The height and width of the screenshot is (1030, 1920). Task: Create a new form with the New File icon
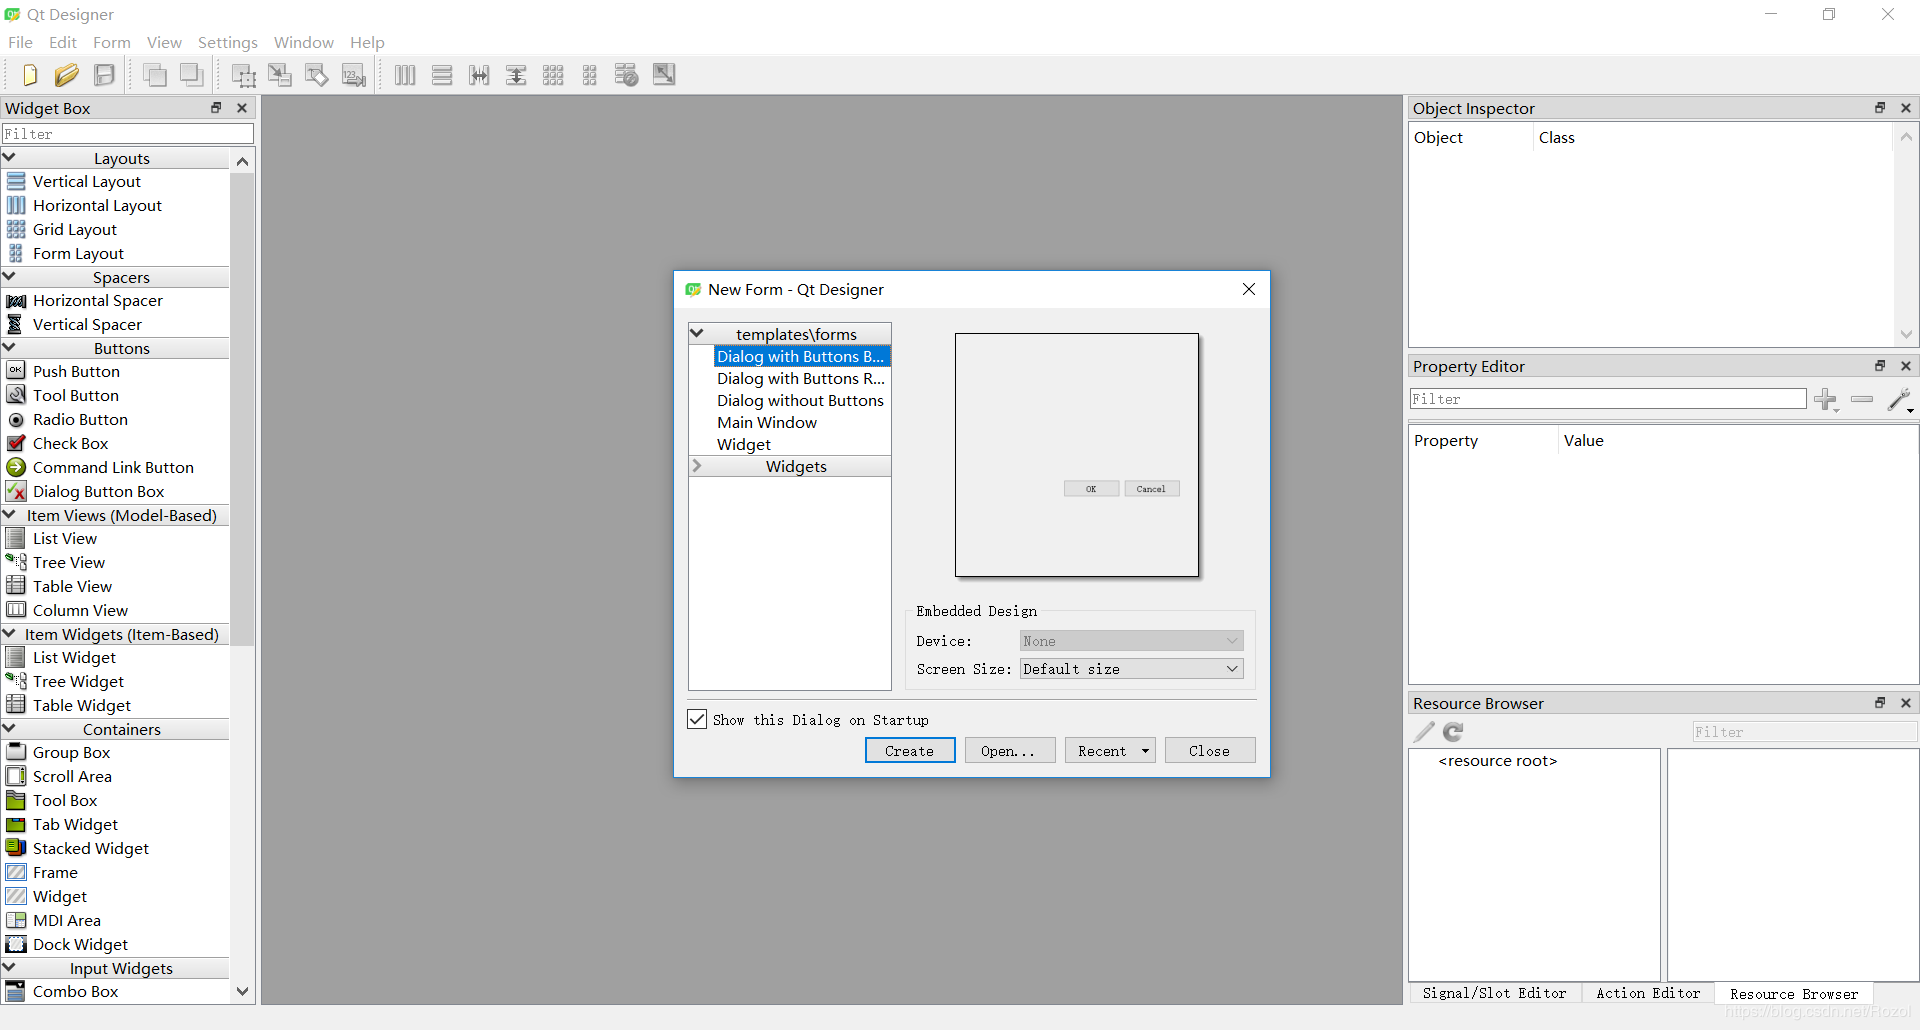coord(29,75)
